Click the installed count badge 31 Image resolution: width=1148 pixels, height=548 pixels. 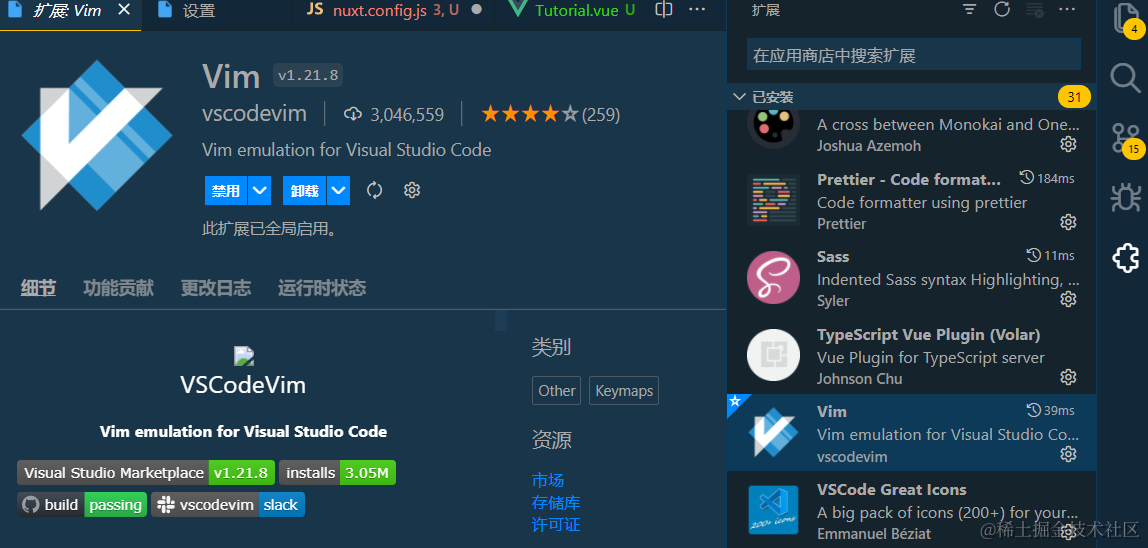coord(1074,97)
